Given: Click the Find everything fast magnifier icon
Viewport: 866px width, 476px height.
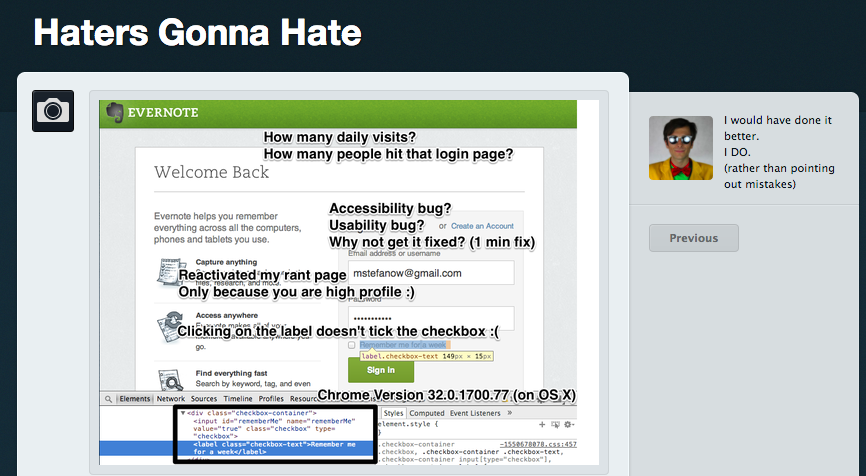Looking at the screenshot, I should (x=171, y=379).
